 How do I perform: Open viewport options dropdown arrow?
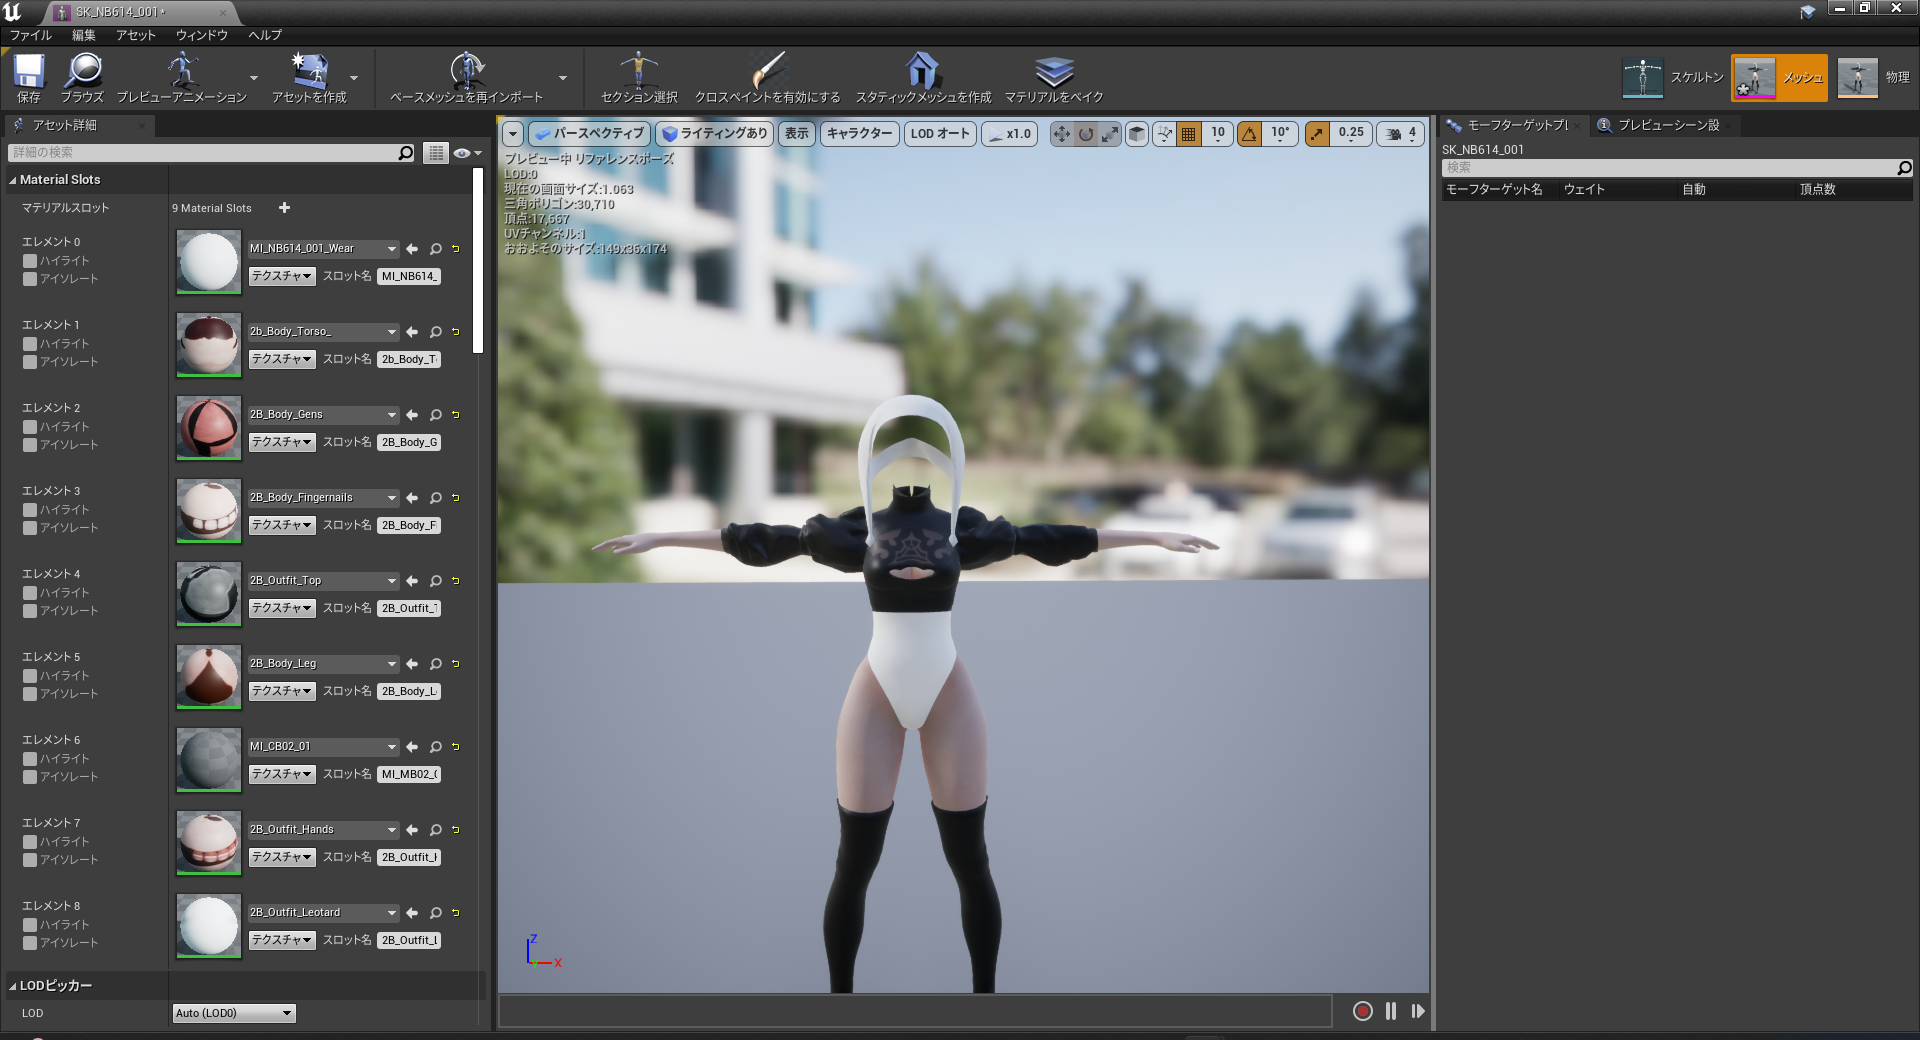tap(513, 134)
